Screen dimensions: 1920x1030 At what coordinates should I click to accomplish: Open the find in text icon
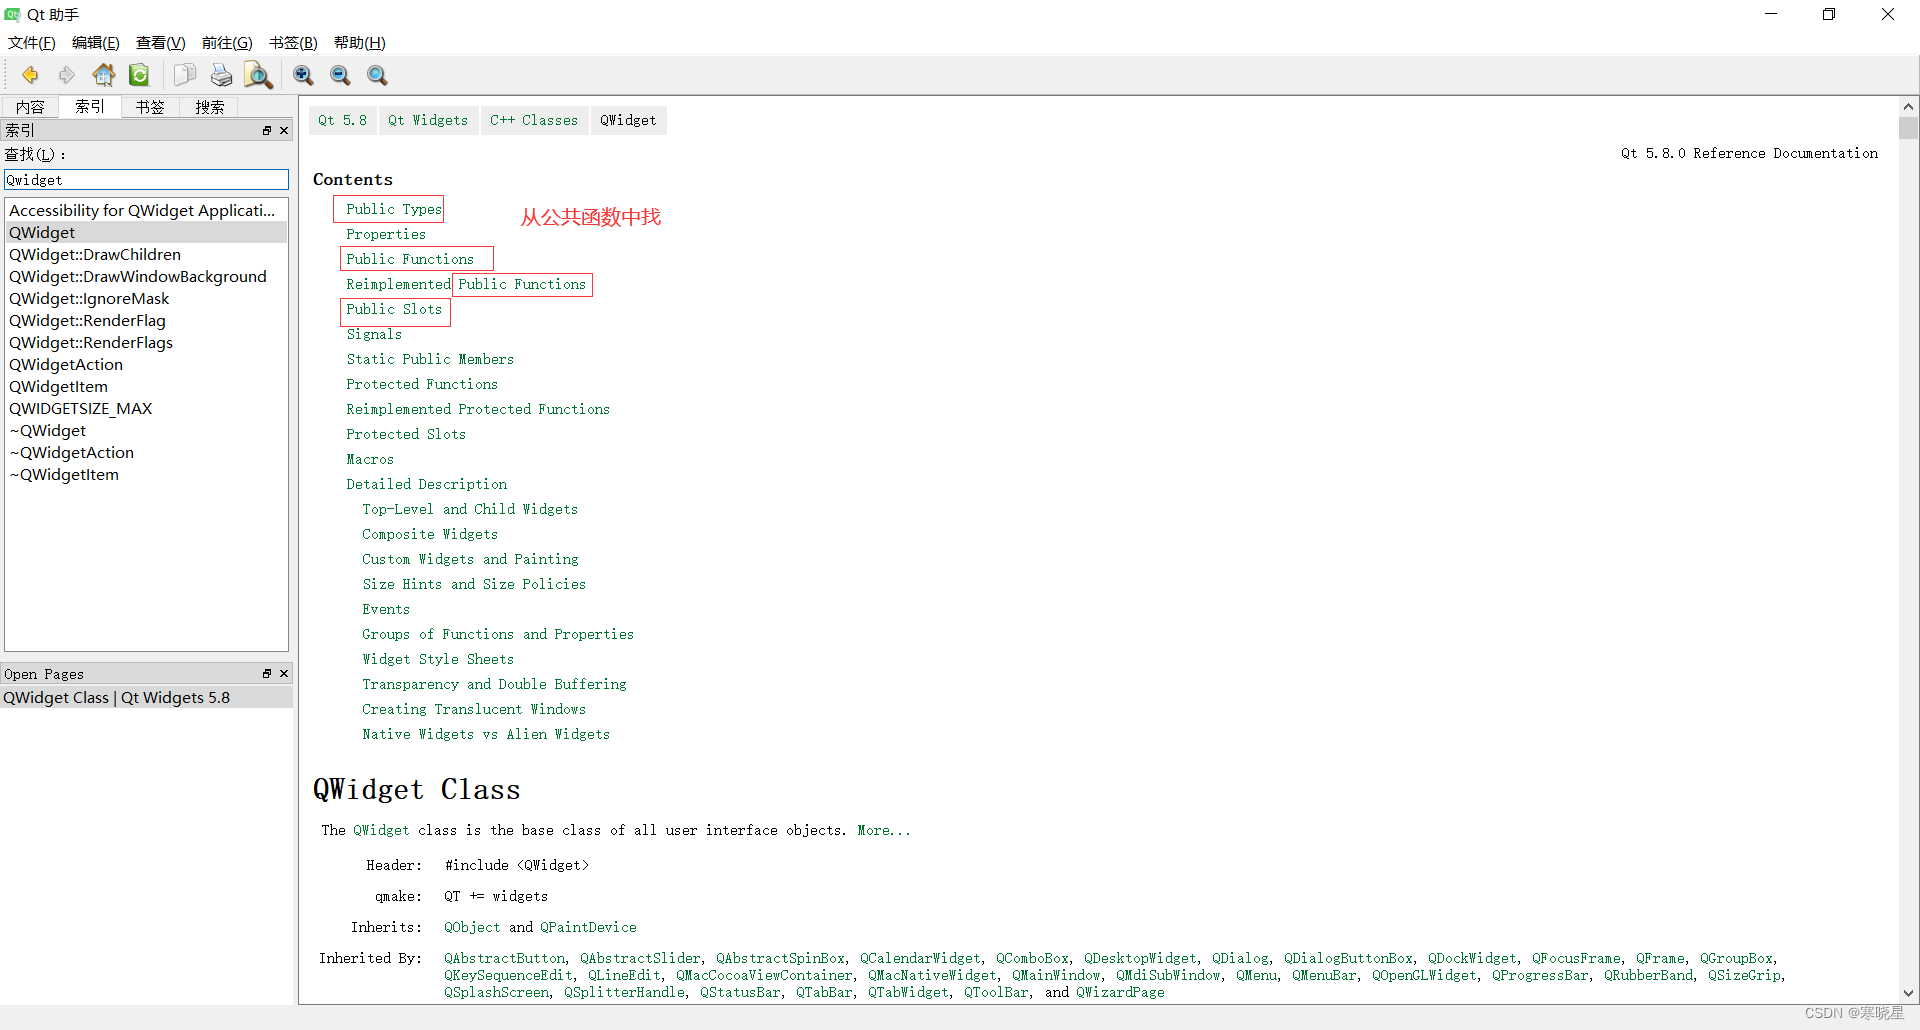pos(259,75)
